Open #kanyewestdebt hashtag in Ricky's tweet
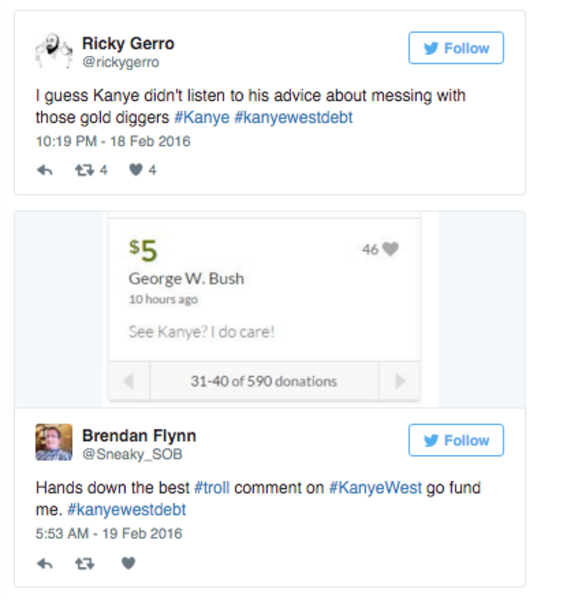Viewport: 567px width, 600px height. pos(293,117)
